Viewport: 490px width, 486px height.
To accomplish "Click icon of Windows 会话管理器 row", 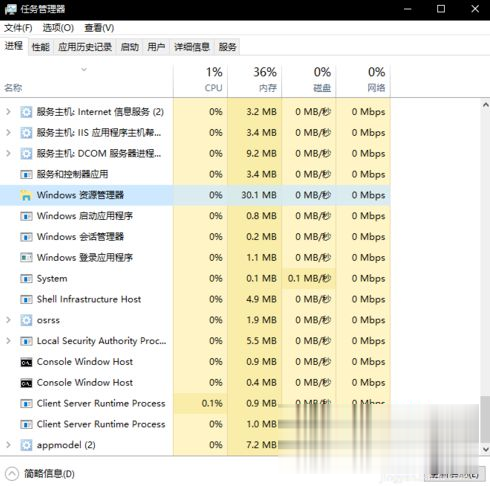I will (x=26, y=237).
